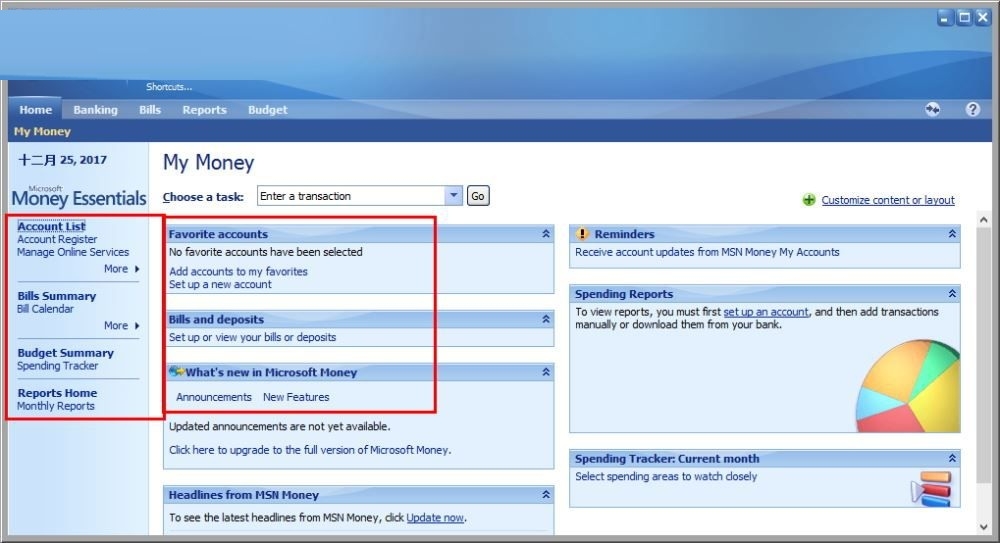Image resolution: width=1000 pixels, height=543 pixels.
Task: Click the green plus customize icon
Action: (x=809, y=200)
